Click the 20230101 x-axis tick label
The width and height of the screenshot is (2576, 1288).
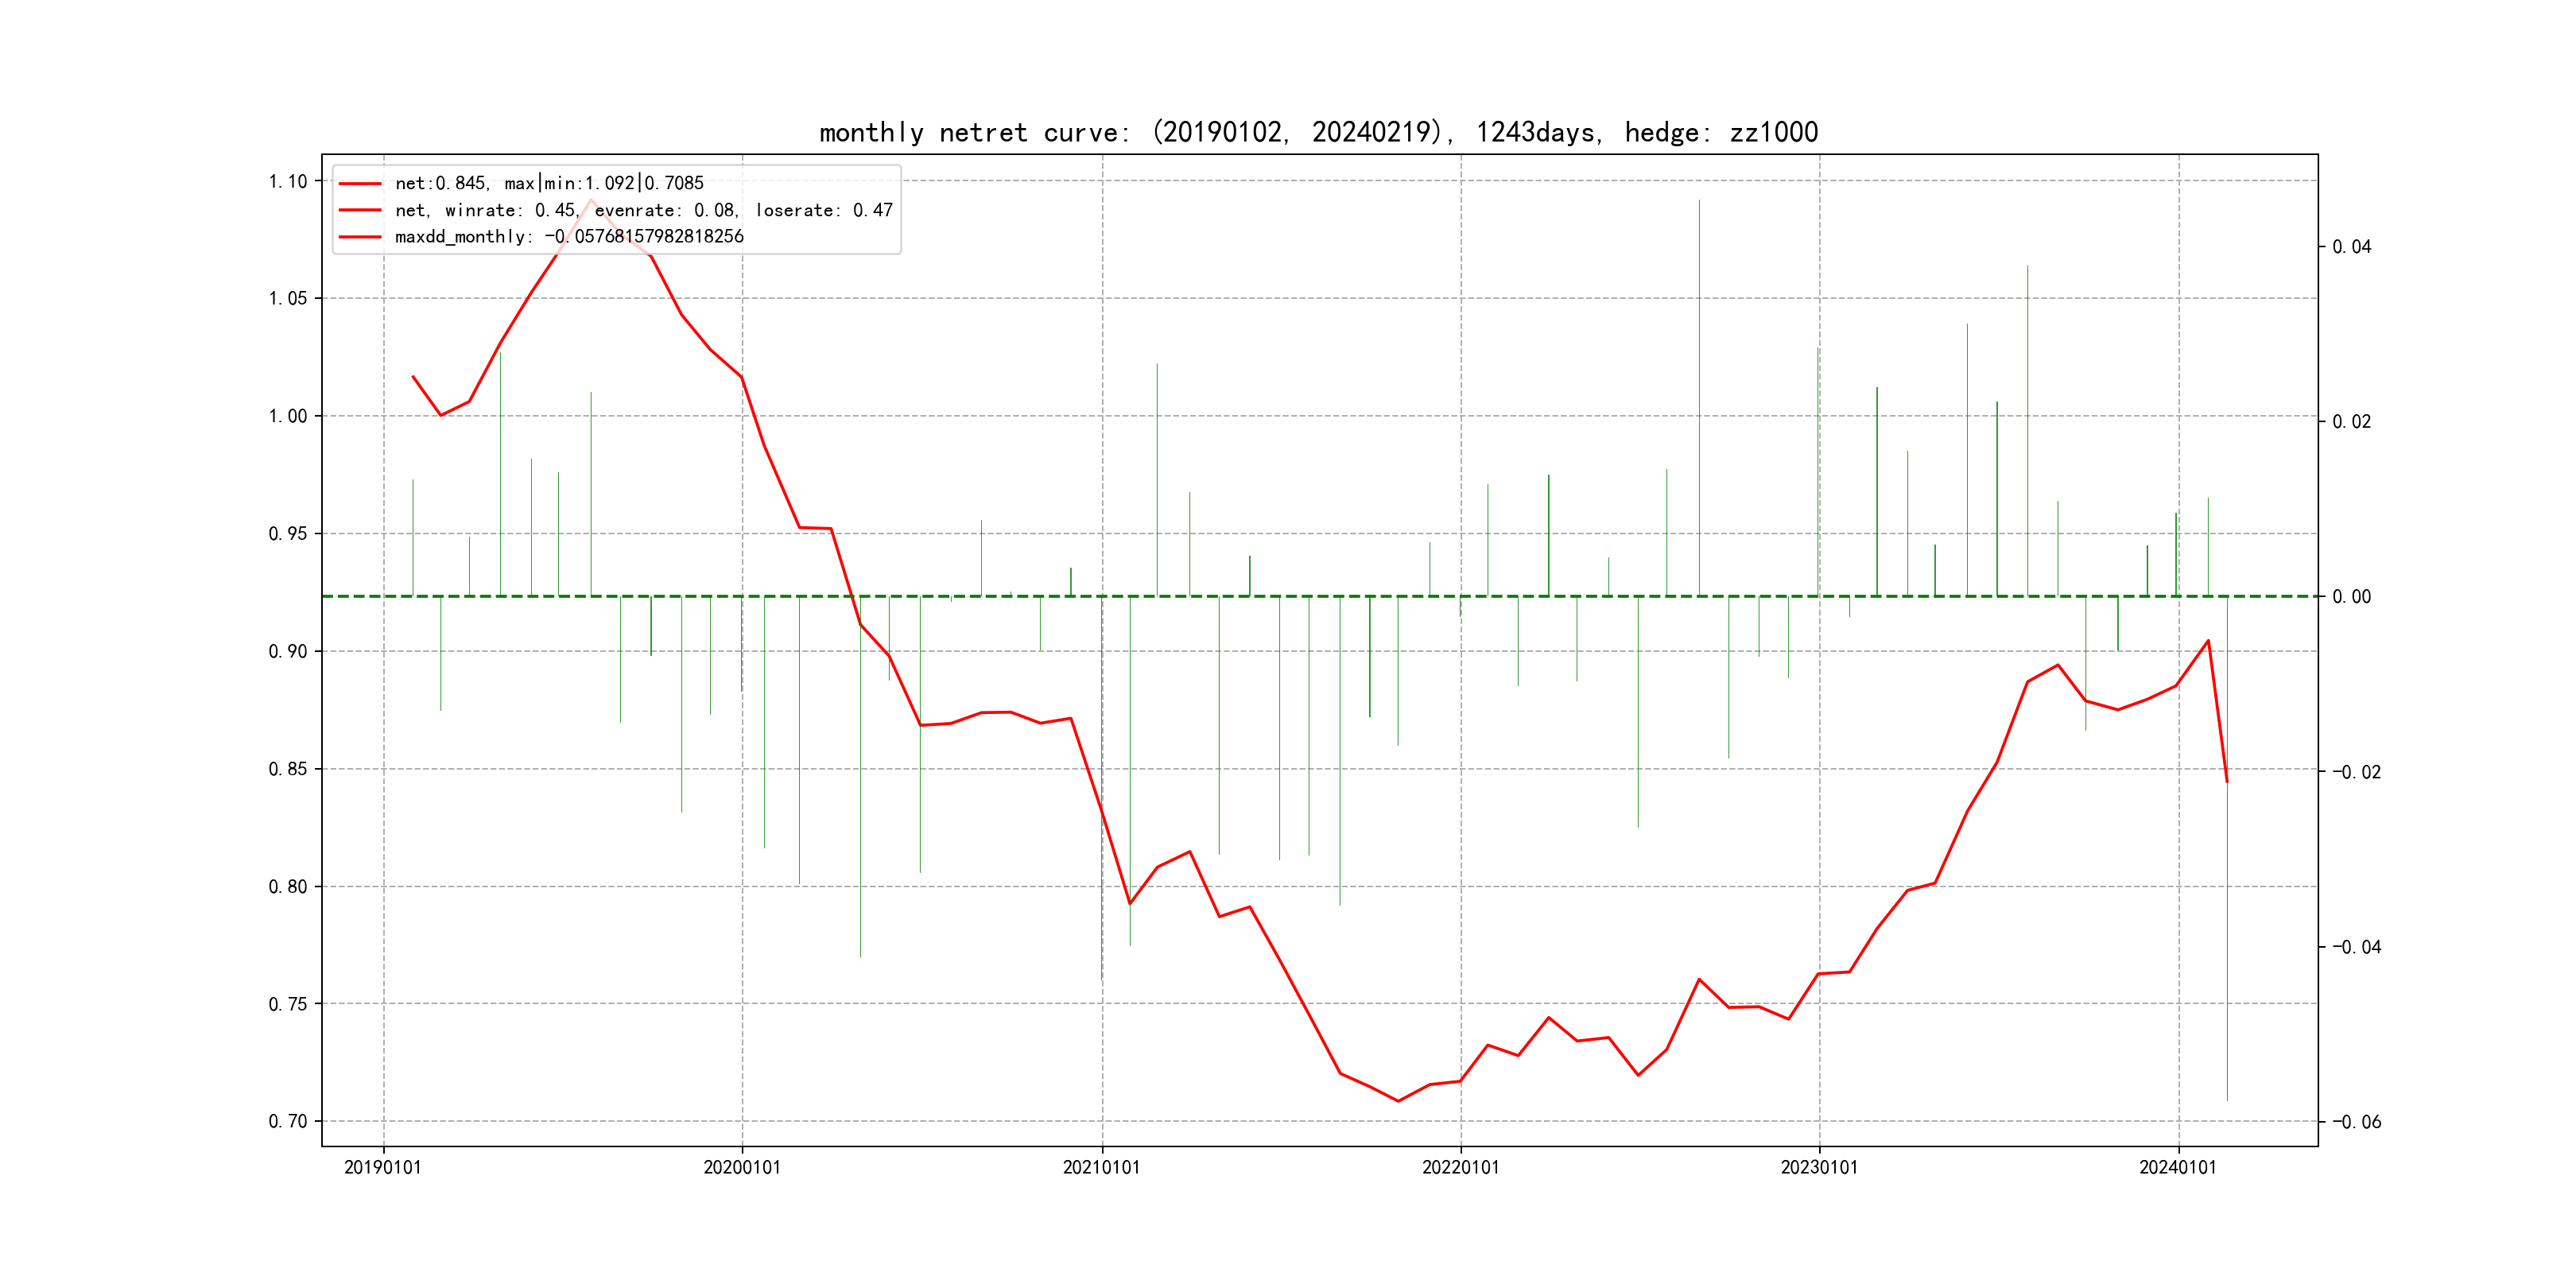point(1819,1167)
